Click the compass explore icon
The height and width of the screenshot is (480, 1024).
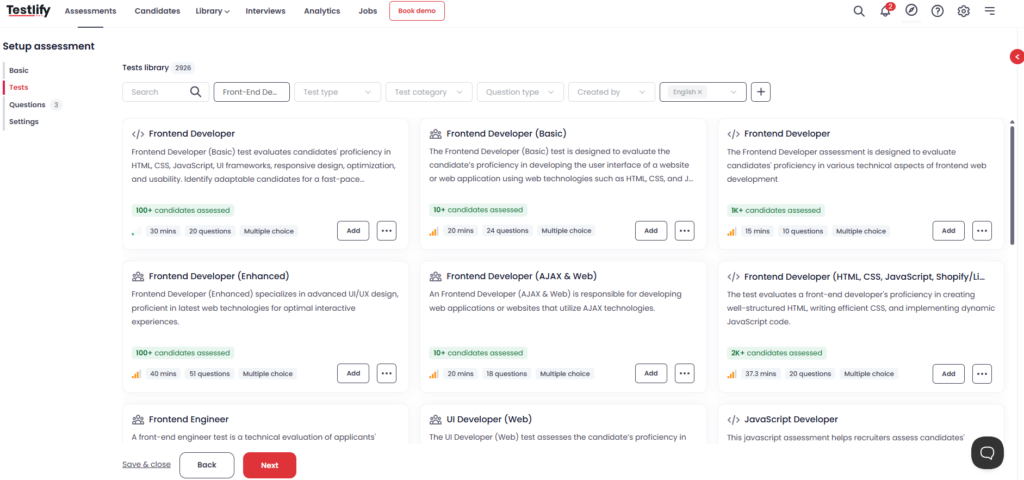pos(912,10)
